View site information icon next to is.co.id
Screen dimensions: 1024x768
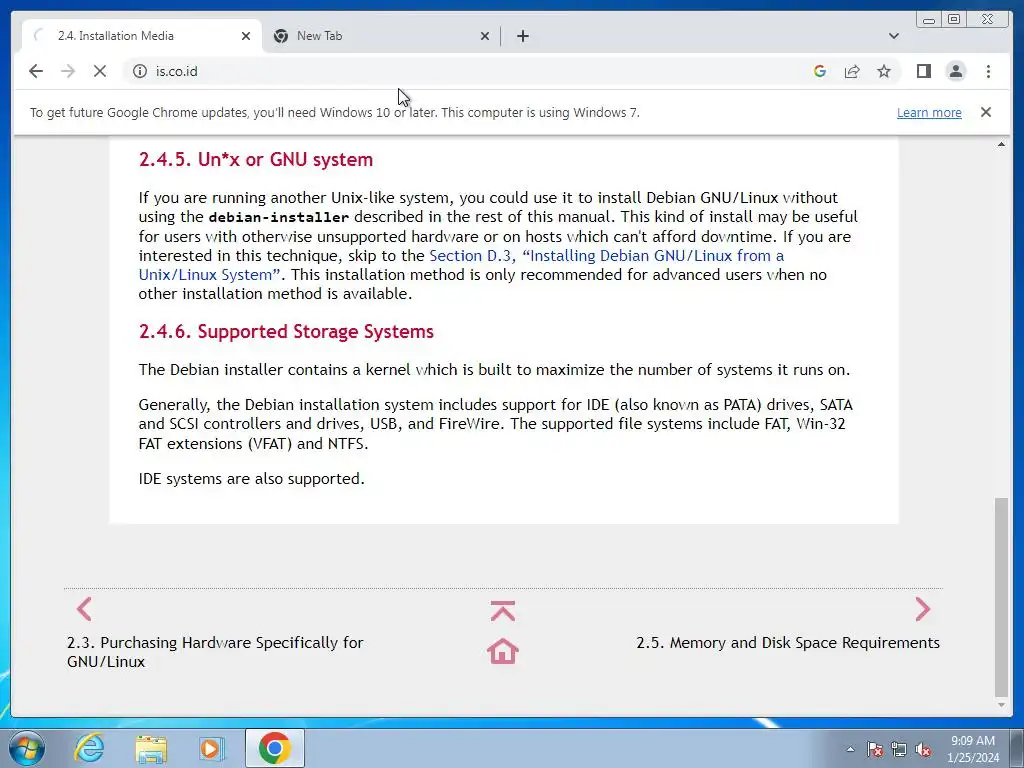140,71
